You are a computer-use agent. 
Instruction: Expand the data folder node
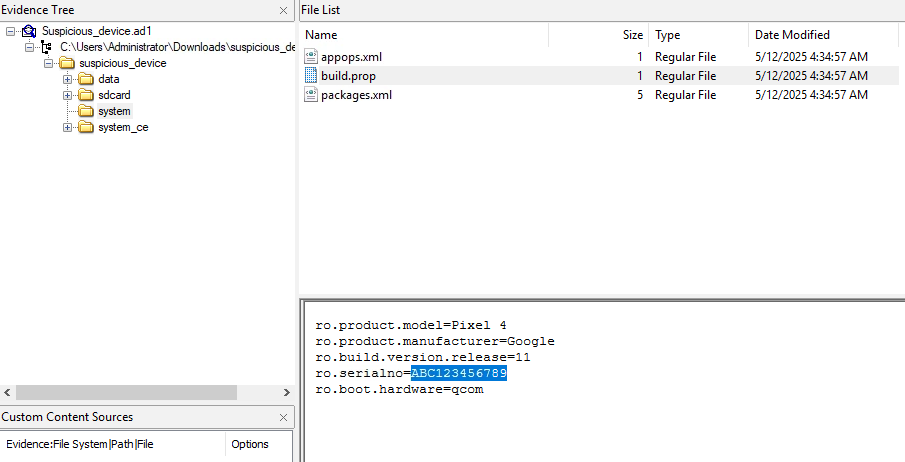(68, 79)
